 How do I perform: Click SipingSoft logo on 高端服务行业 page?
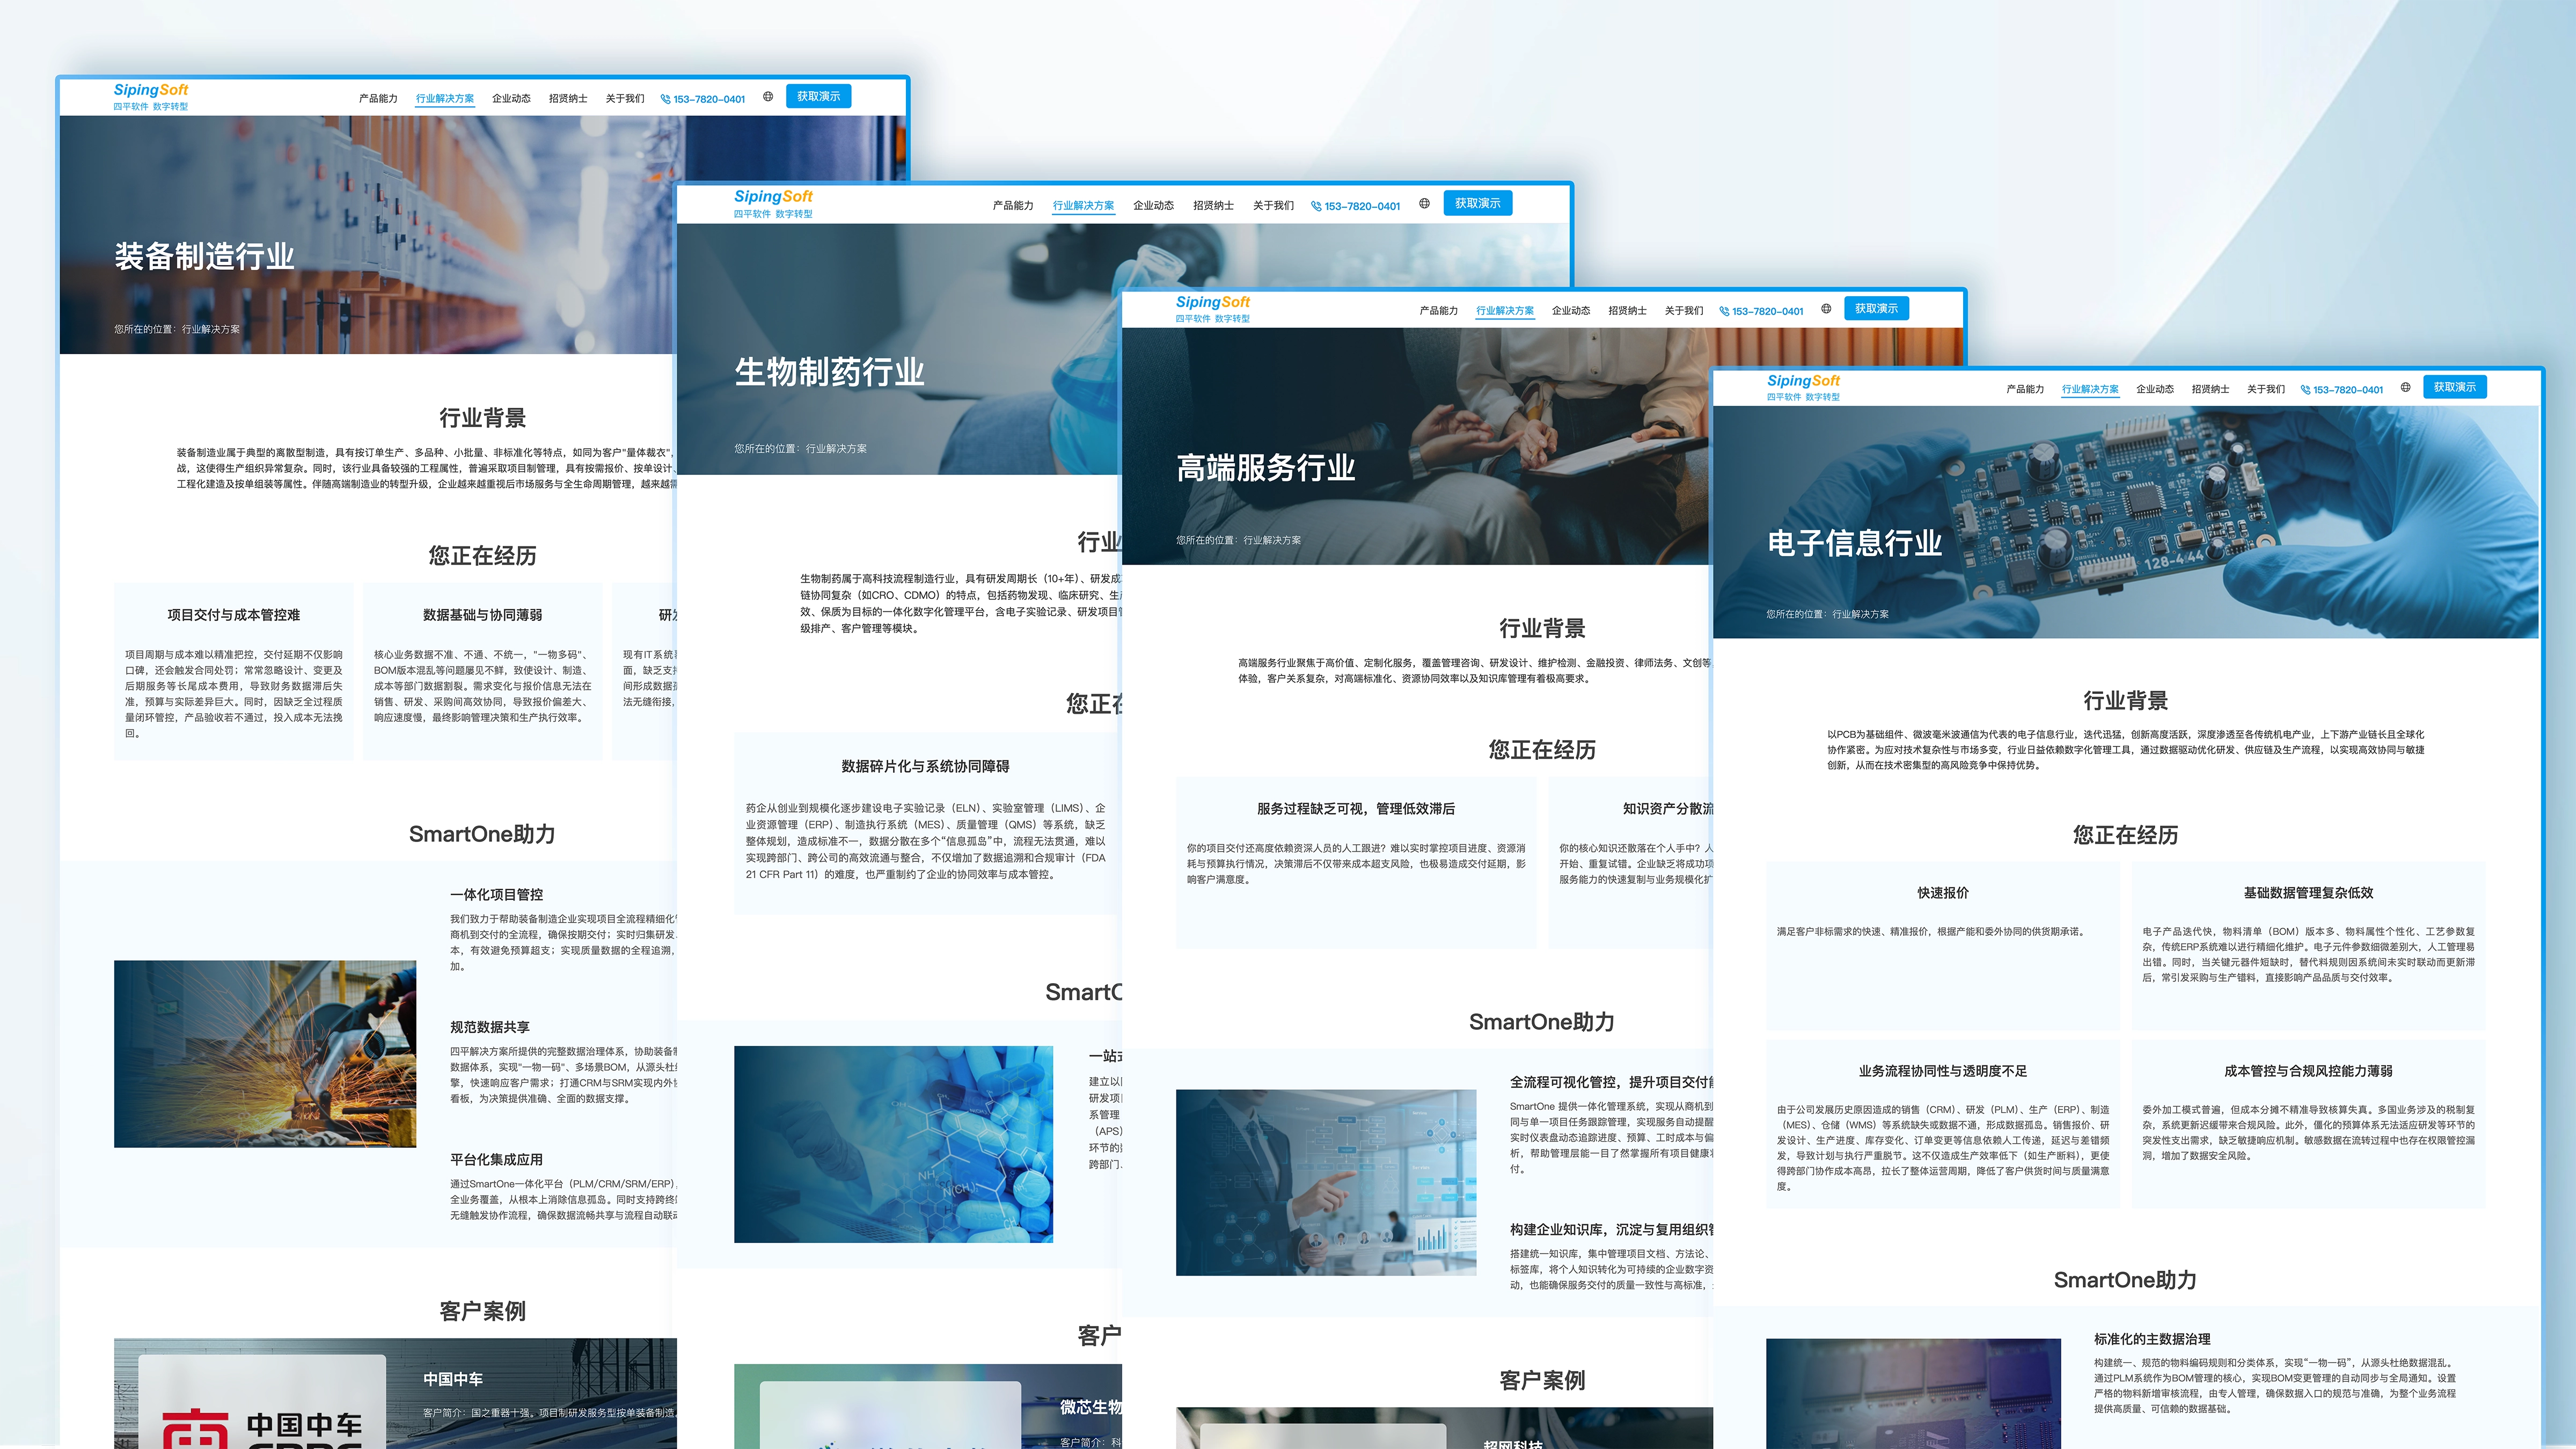(1213, 308)
